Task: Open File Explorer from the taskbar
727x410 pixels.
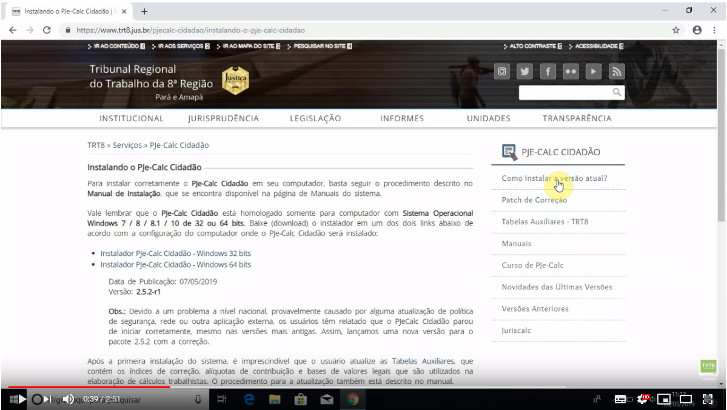Action: (x=274, y=399)
